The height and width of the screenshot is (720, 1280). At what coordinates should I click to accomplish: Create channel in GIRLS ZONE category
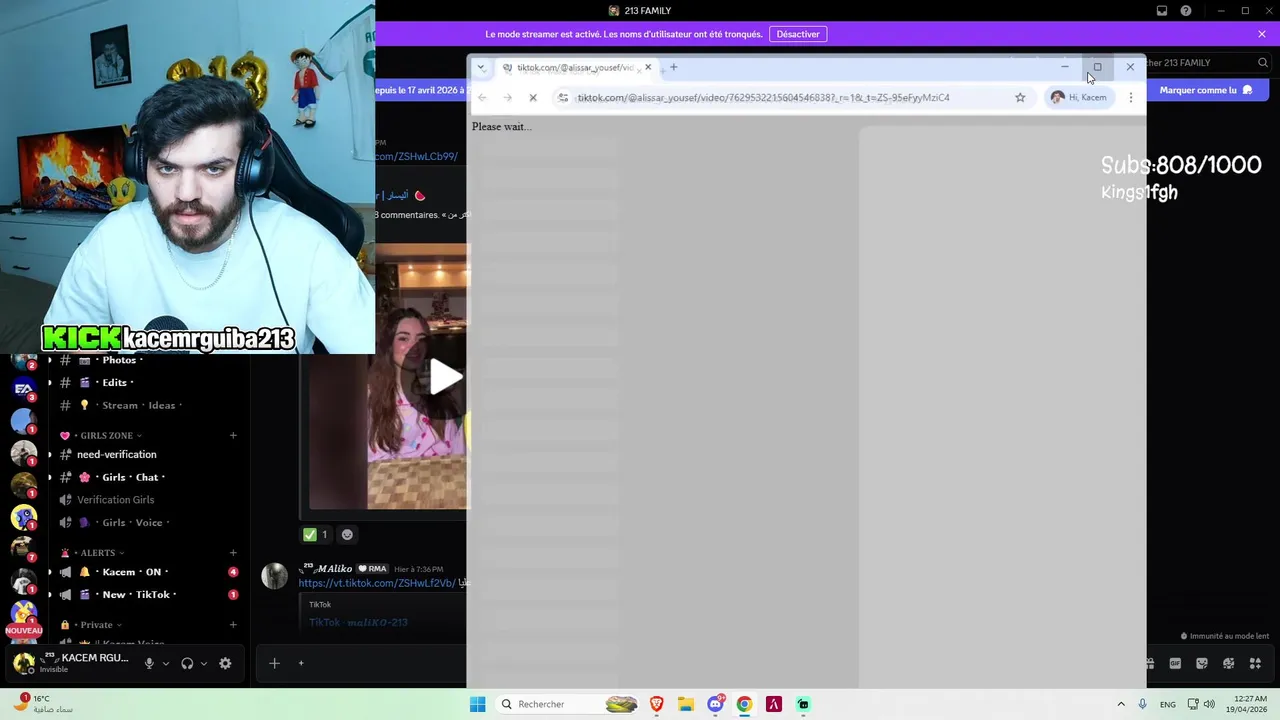pyautogui.click(x=233, y=435)
